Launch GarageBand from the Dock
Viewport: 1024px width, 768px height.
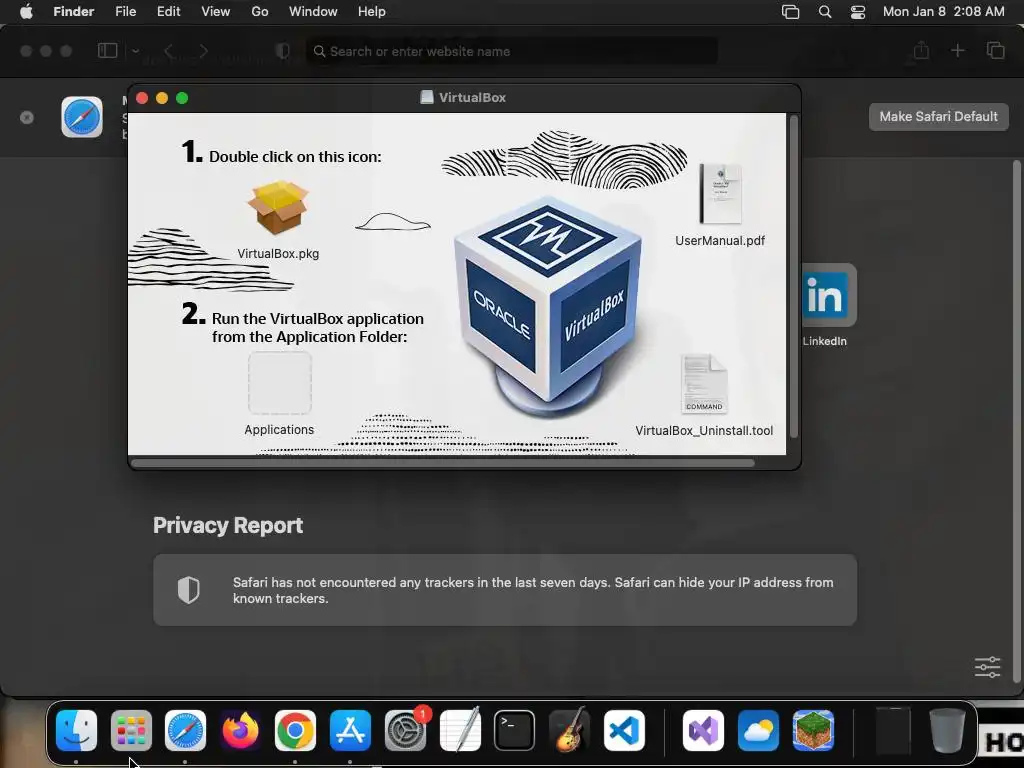[569, 730]
